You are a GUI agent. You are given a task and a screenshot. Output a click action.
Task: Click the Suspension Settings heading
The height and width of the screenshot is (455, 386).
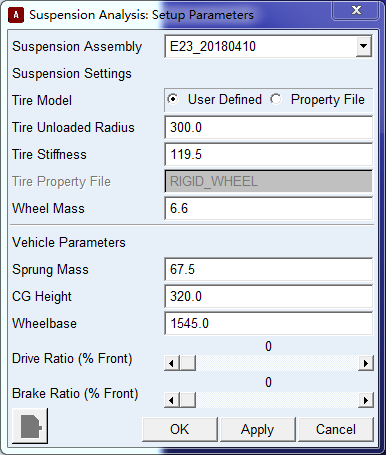pos(72,73)
